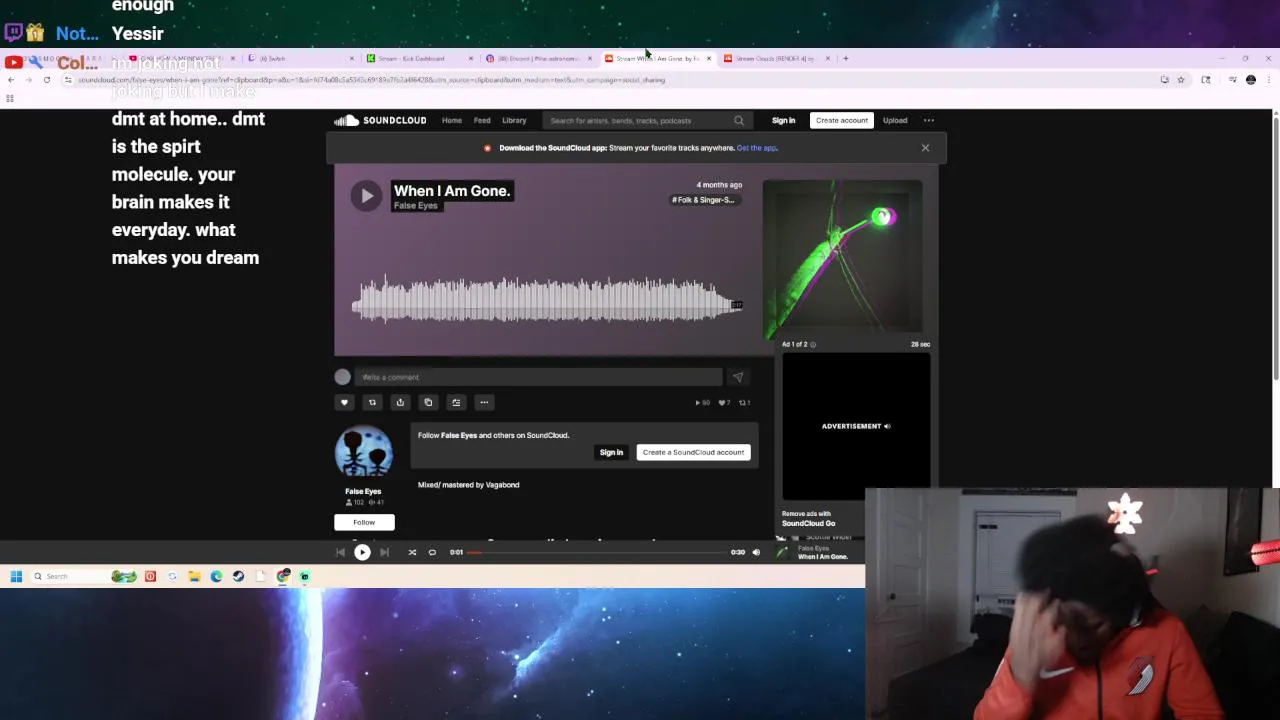Image resolution: width=1280 pixels, height=720 pixels.
Task: Add the track to Next Up
Action: coord(456,402)
